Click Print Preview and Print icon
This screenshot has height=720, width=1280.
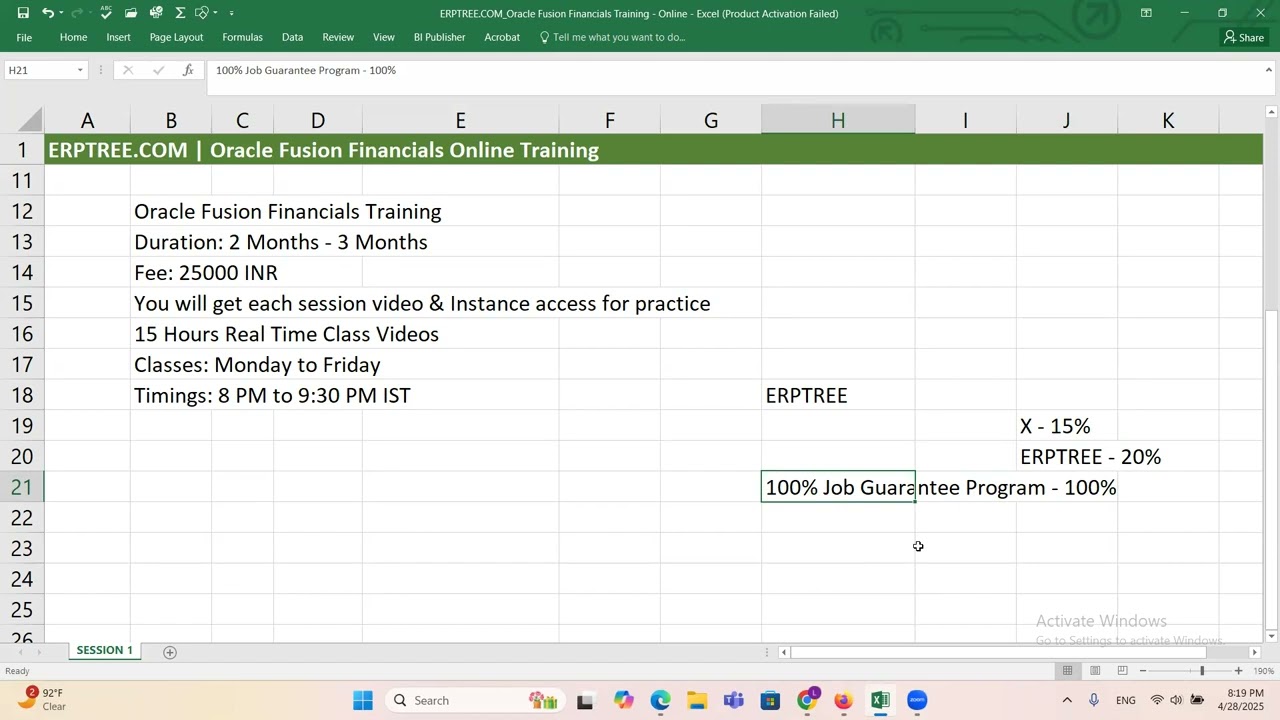coord(156,13)
